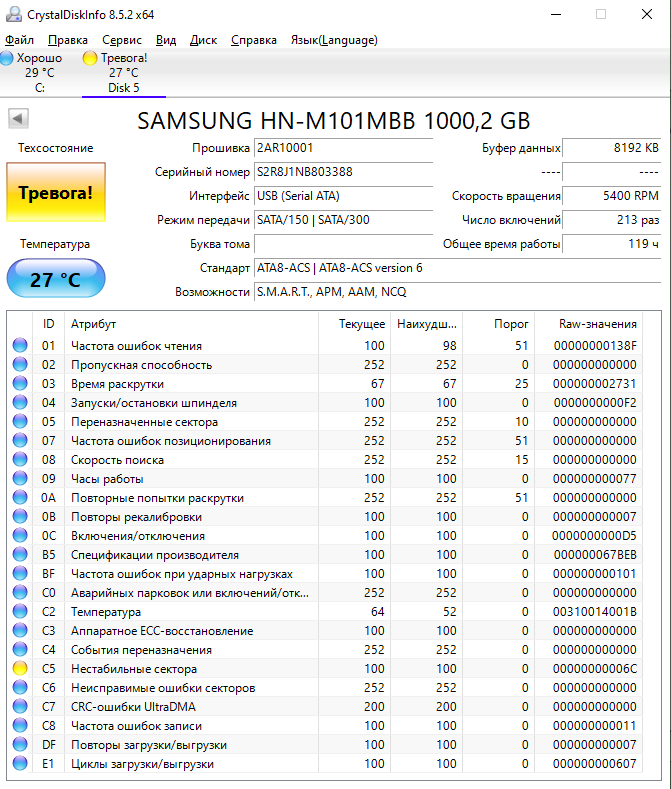671x789 pixels.
Task: Click the yellow Тревога! indicator for Disk 5
Action: point(90,58)
